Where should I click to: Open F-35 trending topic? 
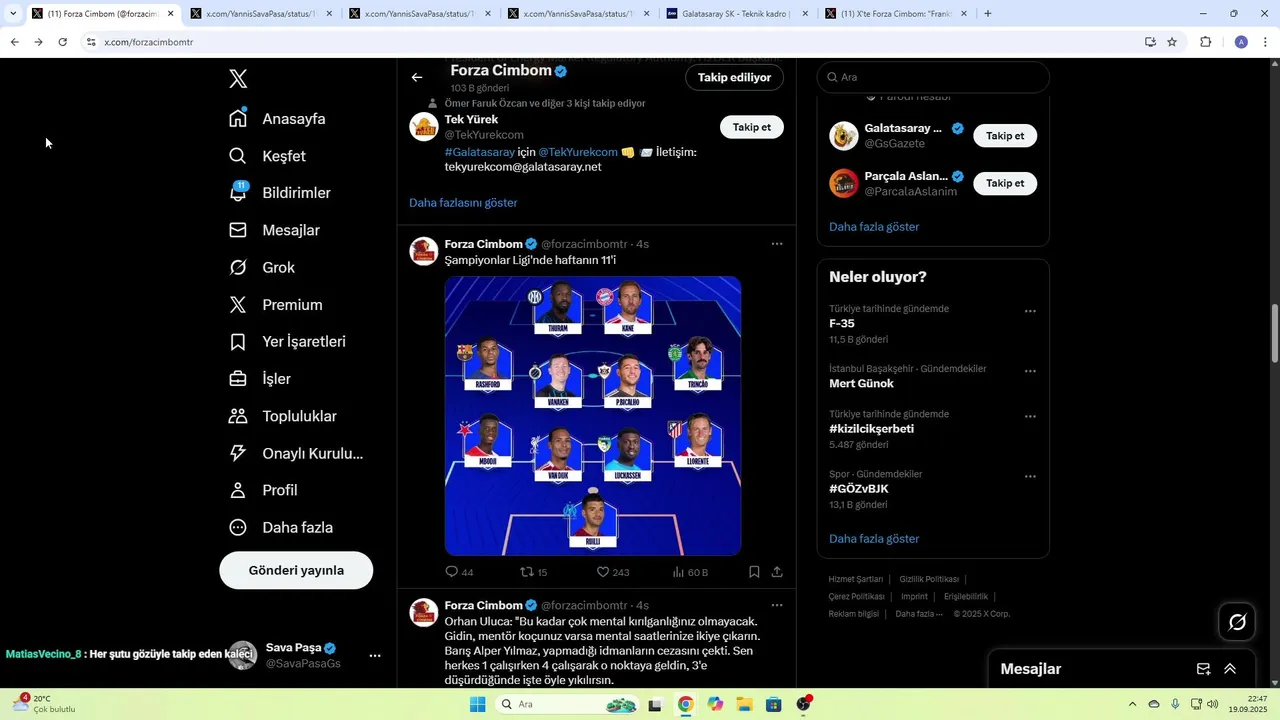[842, 324]
